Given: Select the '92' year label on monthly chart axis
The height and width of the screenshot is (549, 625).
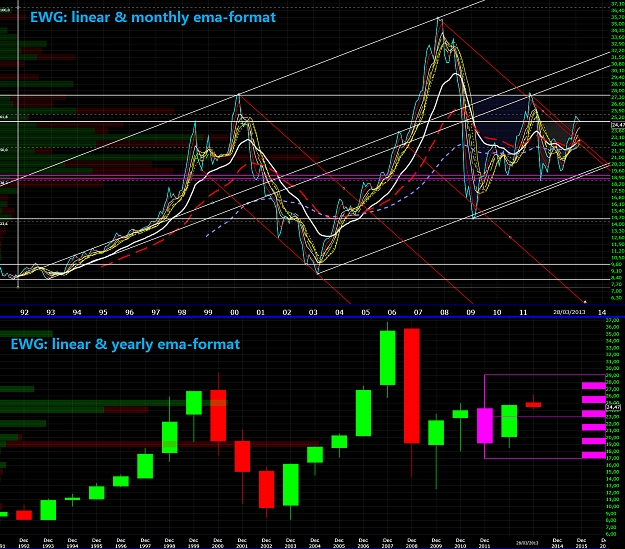Looking at the screenshot, I should 24,312.
